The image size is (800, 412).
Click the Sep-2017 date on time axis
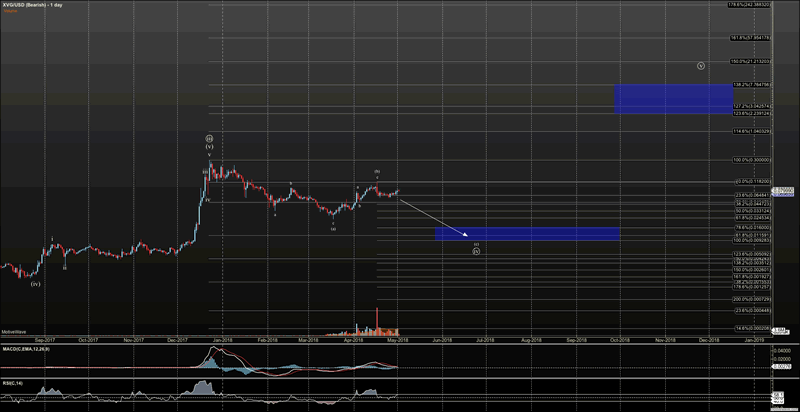coord(45,339)
